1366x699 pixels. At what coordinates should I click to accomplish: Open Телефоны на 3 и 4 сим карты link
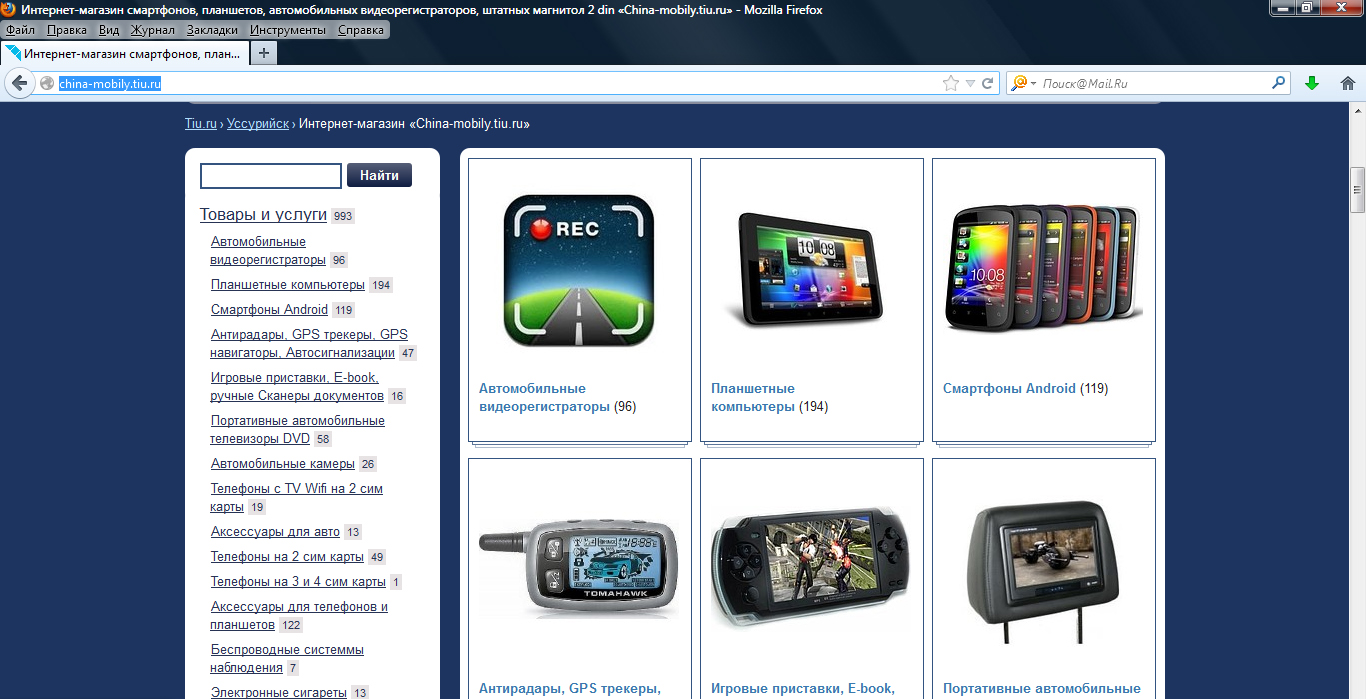tap(298, 582)
